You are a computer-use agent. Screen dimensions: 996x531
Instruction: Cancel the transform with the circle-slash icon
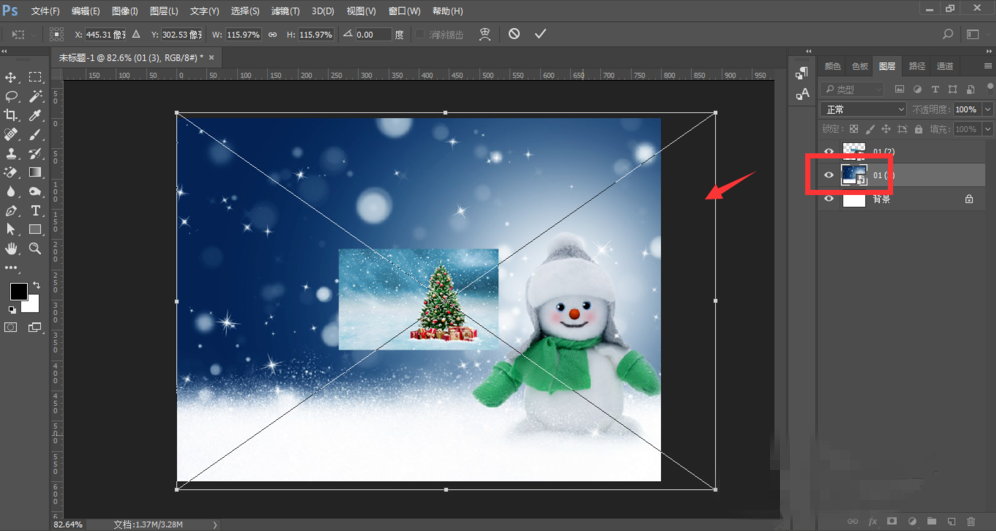pos(514,34)
